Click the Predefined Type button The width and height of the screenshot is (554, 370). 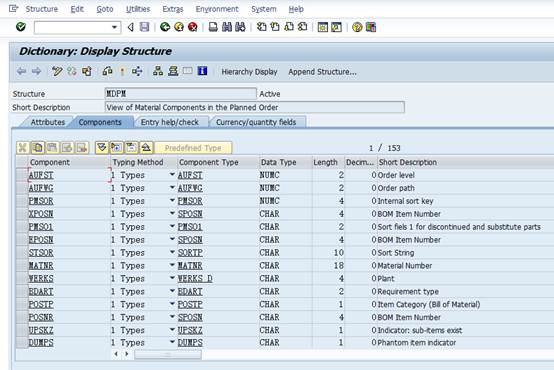tap(193, 148)
